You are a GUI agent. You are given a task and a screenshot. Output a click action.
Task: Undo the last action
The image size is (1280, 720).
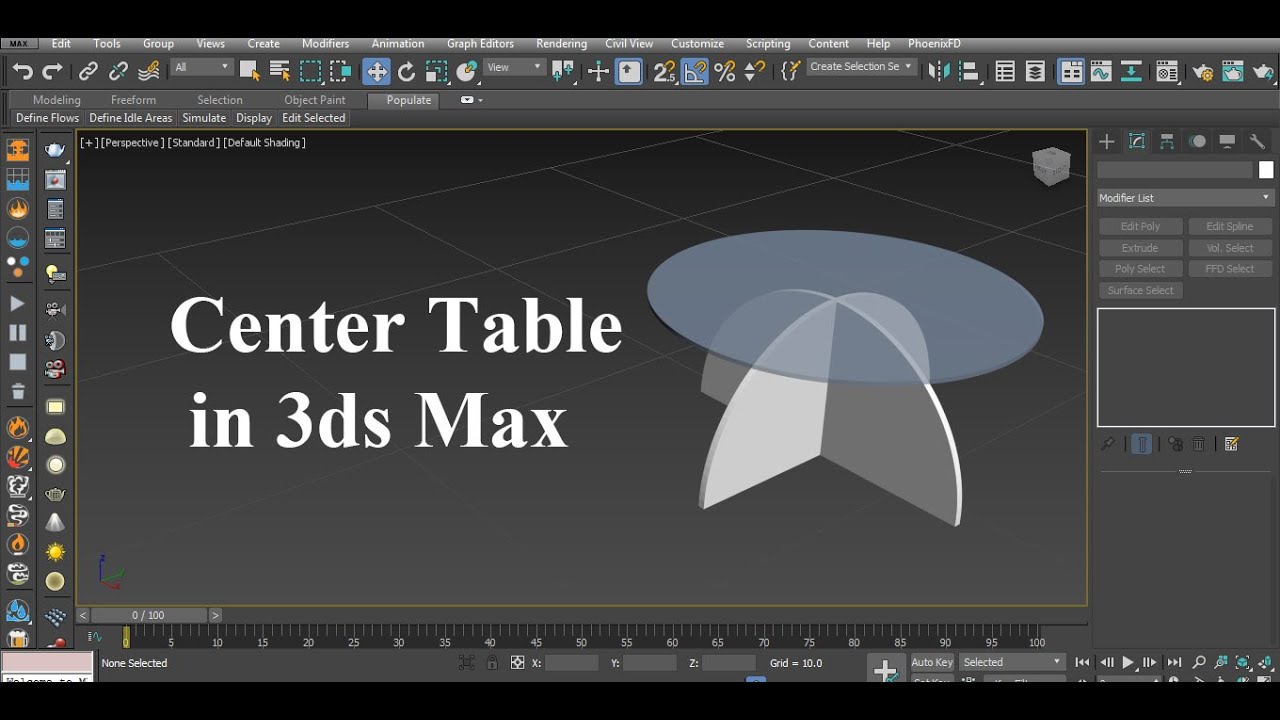22,71
